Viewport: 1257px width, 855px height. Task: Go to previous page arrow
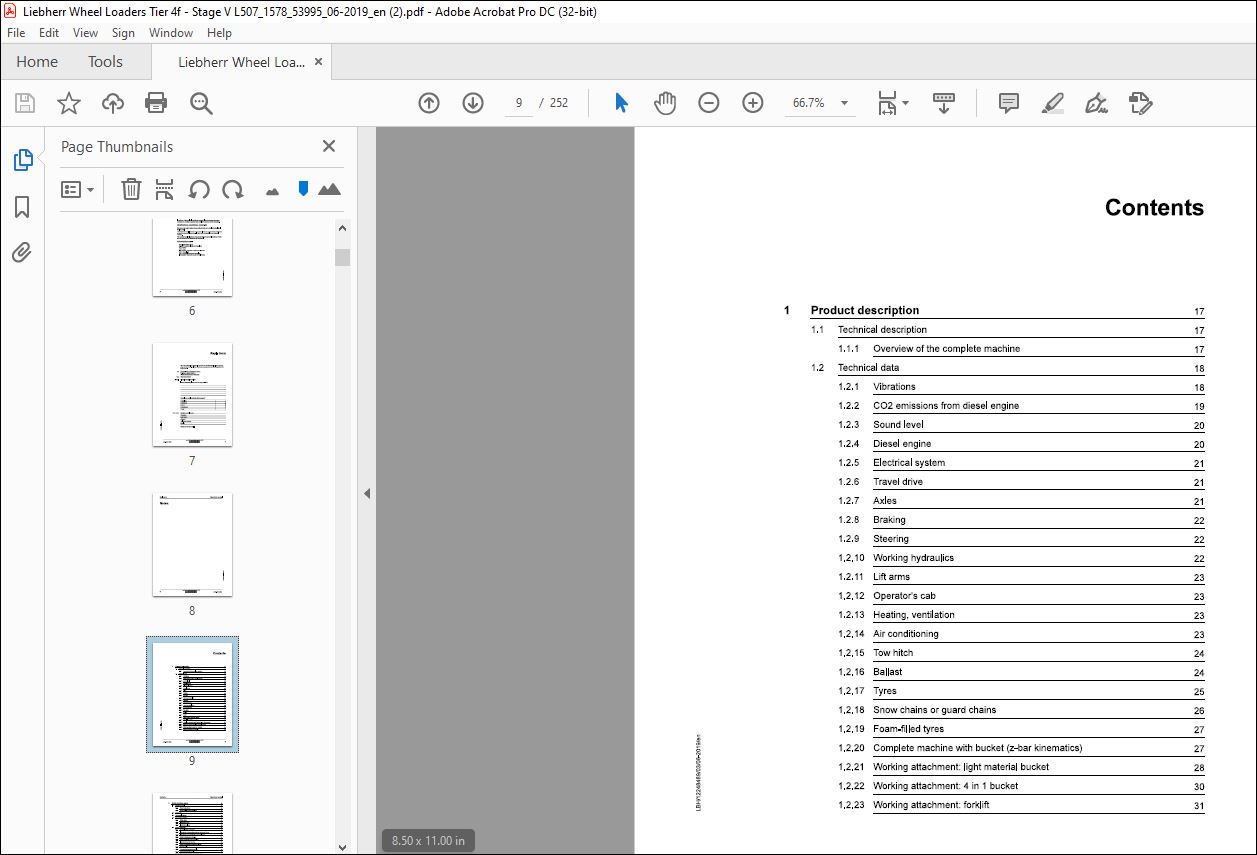tap(429, 103)
